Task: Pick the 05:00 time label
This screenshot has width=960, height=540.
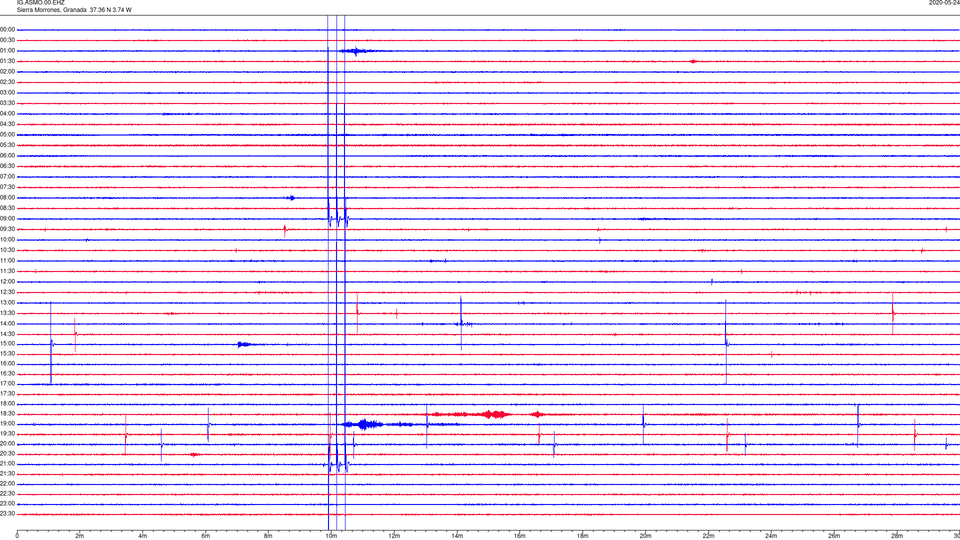Action: tap(7, 135)
